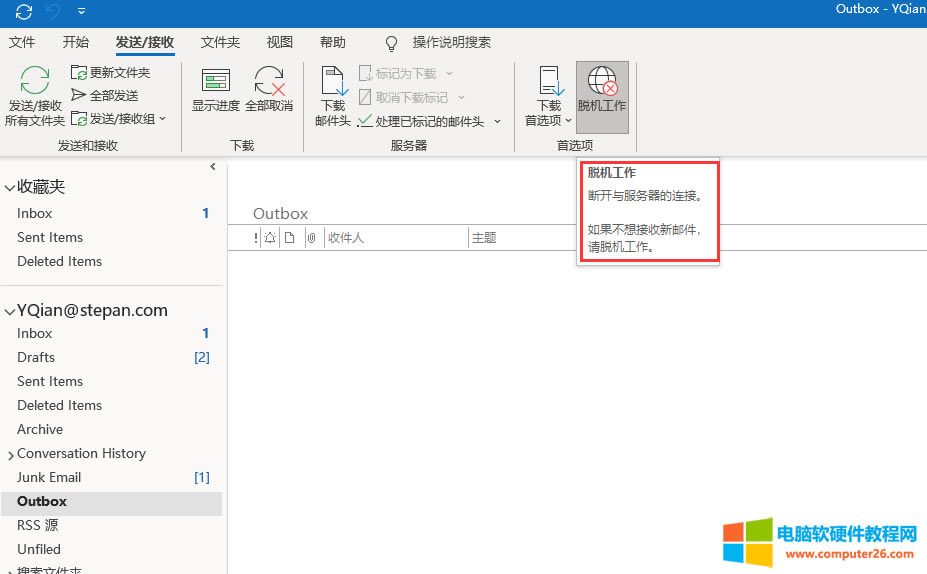The image size is (927, 574).
Task: Open Deleted Items under YQian@stepan.com
Action: (111, 406)
